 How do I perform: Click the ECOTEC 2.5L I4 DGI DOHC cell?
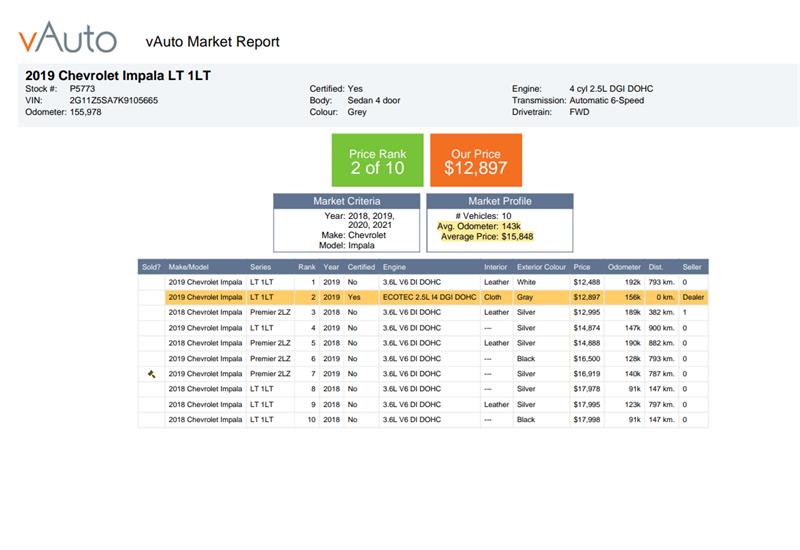click(x=430, y=297)
